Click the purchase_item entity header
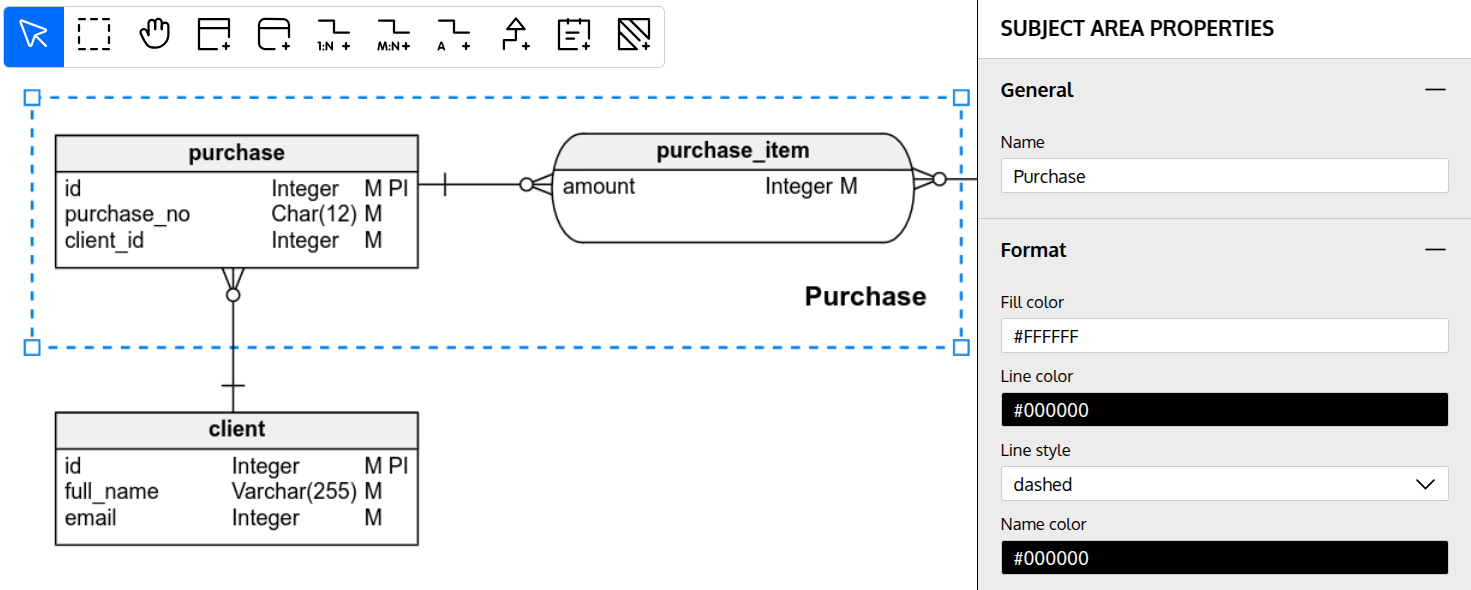 [732, 151]
